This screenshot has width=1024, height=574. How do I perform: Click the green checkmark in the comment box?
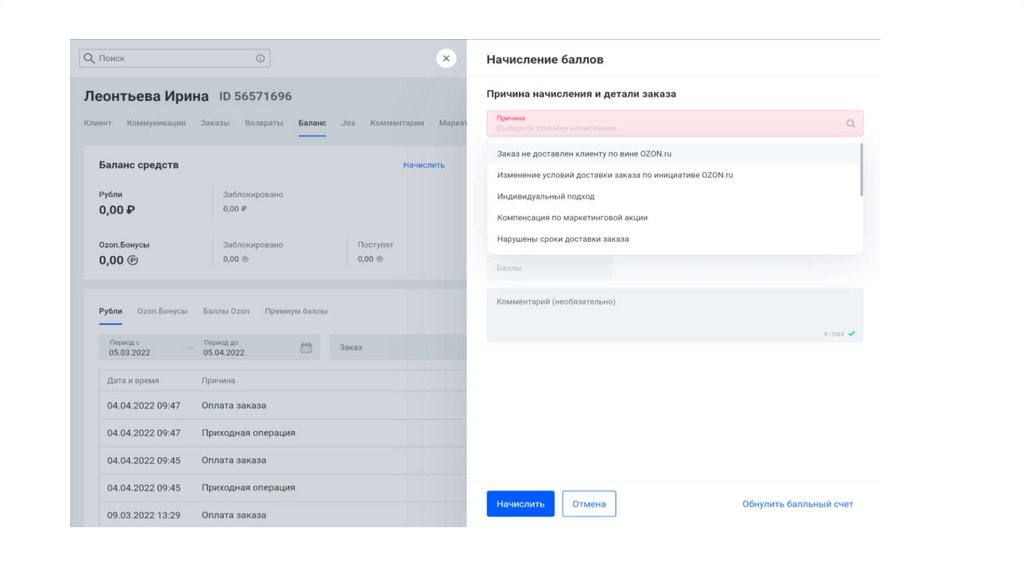pyautogui.click(x=851, y=333)
